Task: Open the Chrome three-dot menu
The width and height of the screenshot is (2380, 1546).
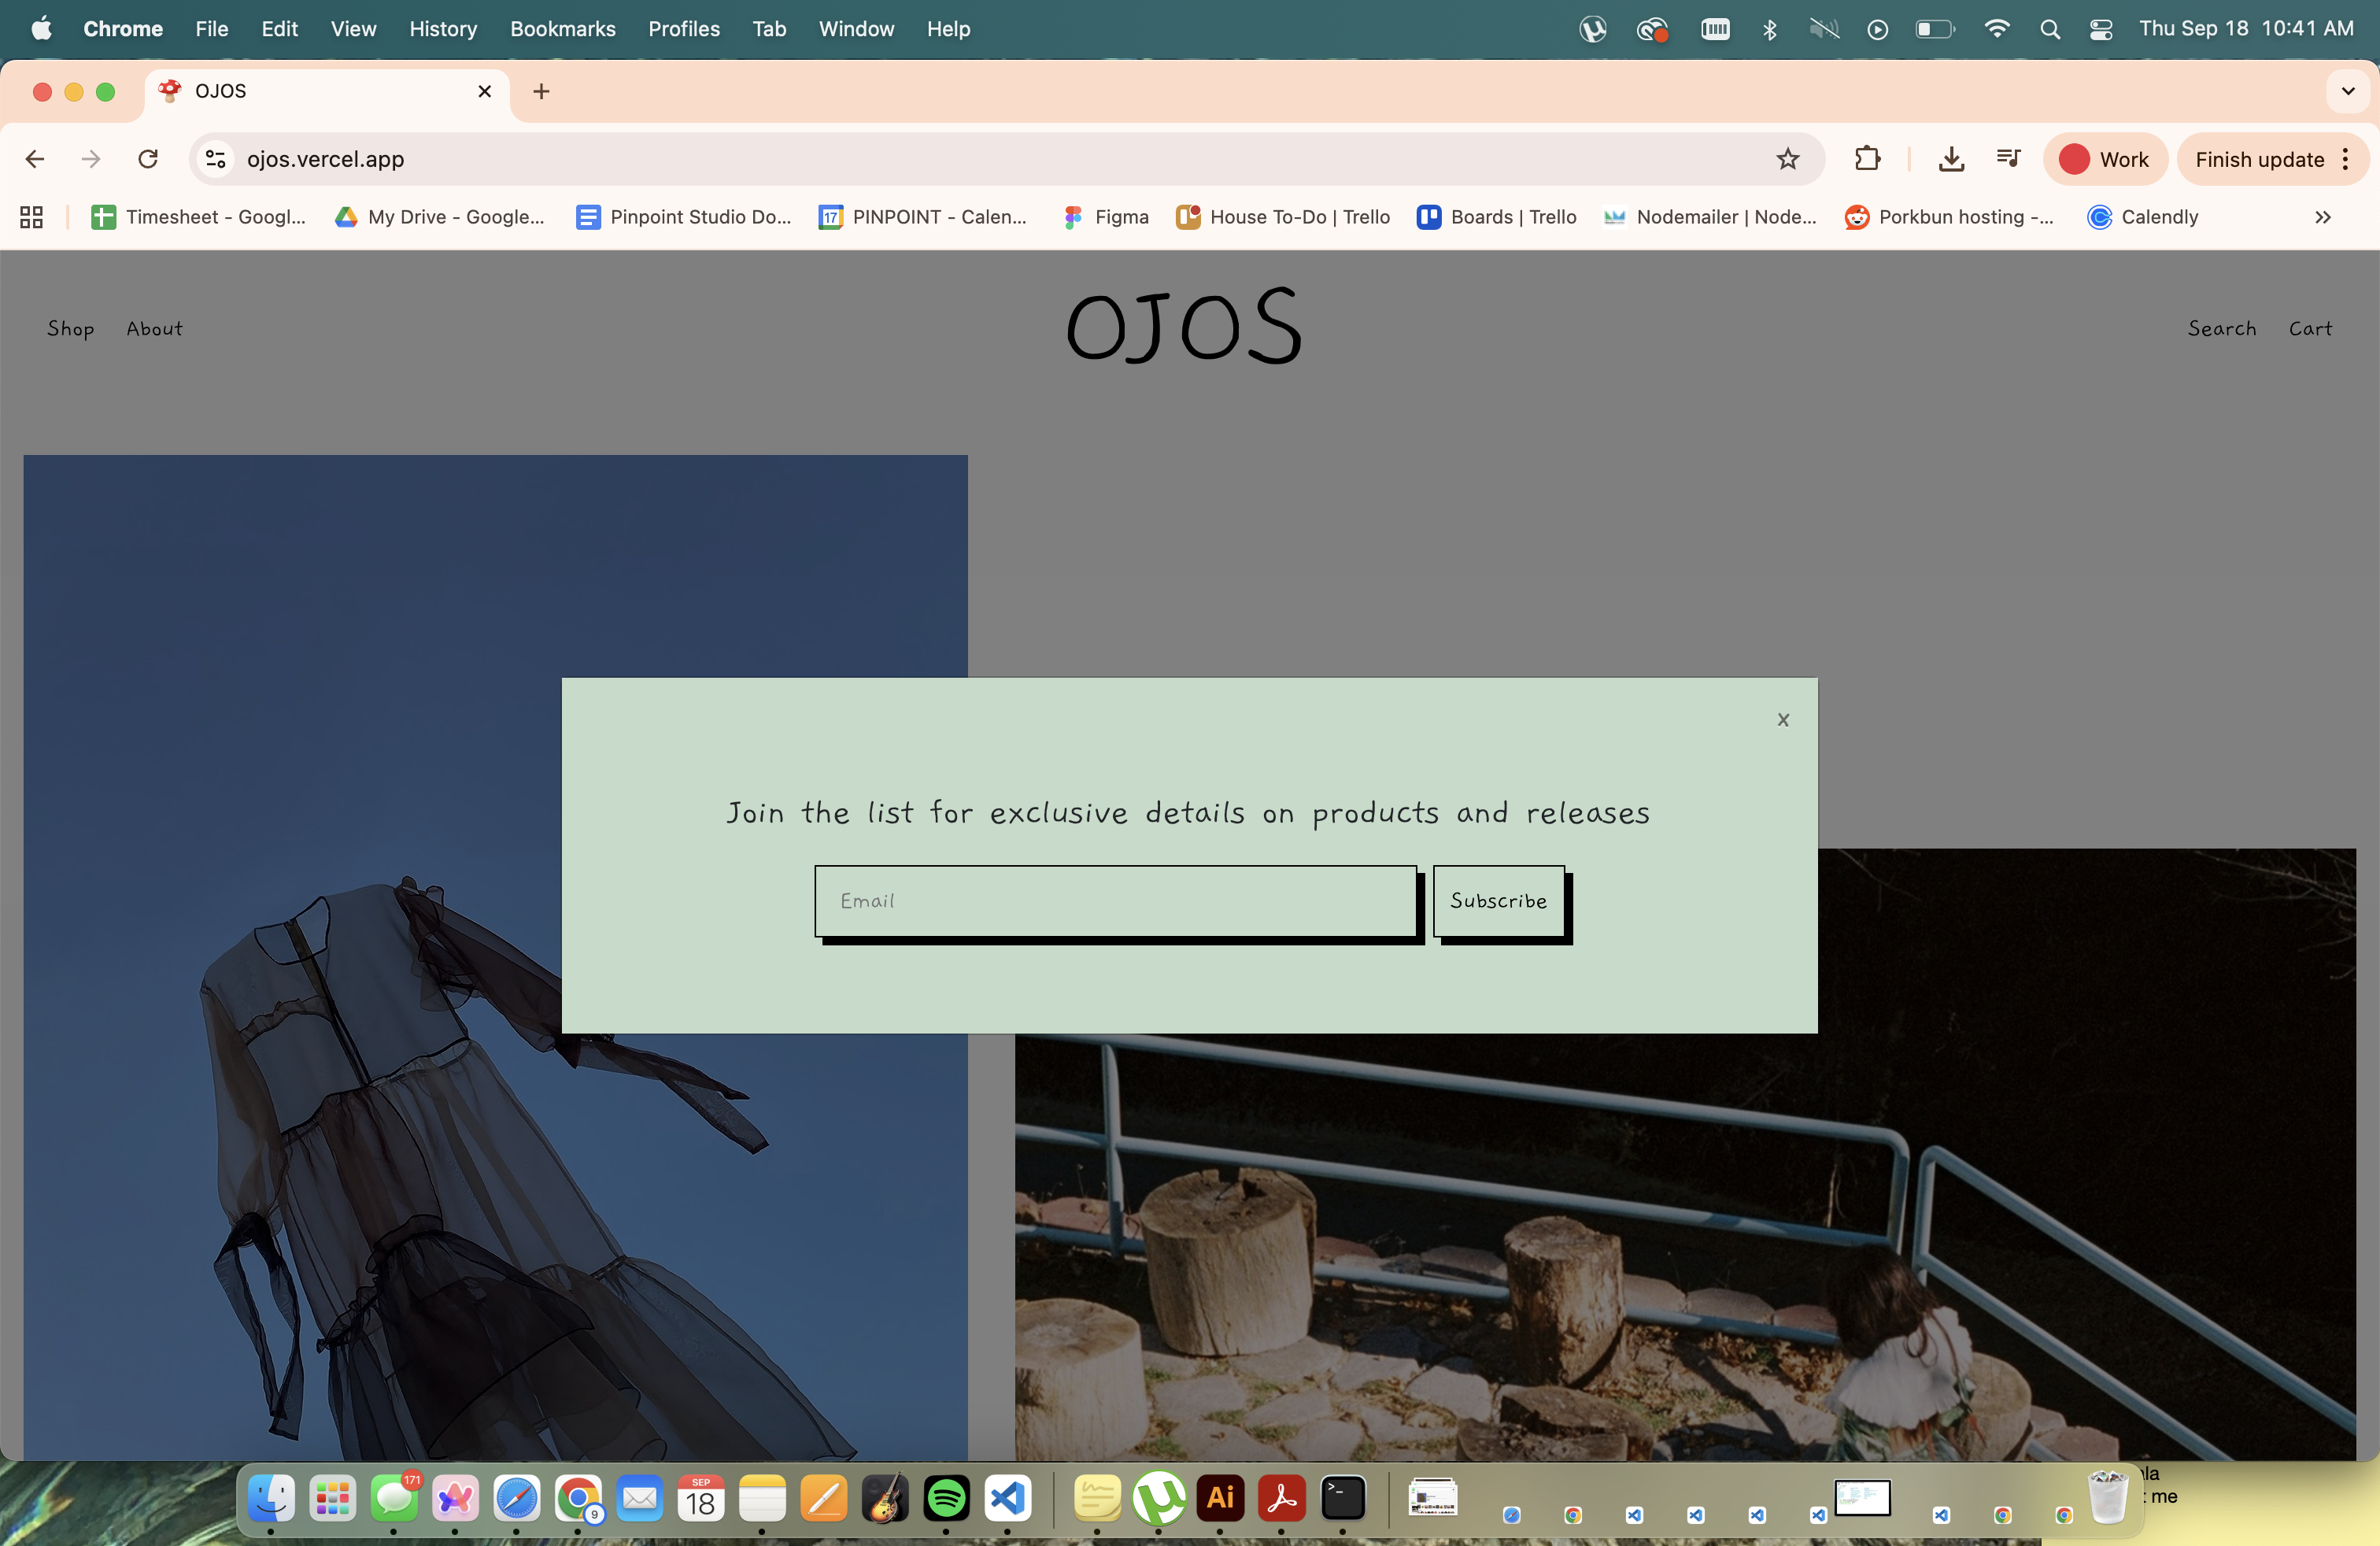Action: [2345, 159]
